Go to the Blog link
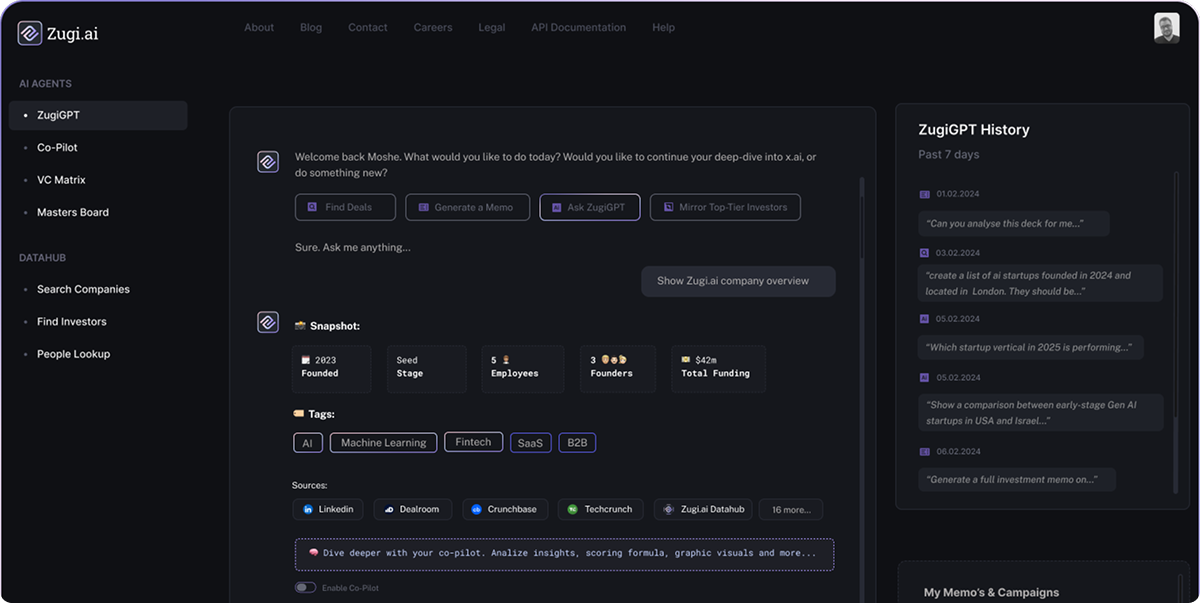This screenshot has height=603, width=1200. 311,28
